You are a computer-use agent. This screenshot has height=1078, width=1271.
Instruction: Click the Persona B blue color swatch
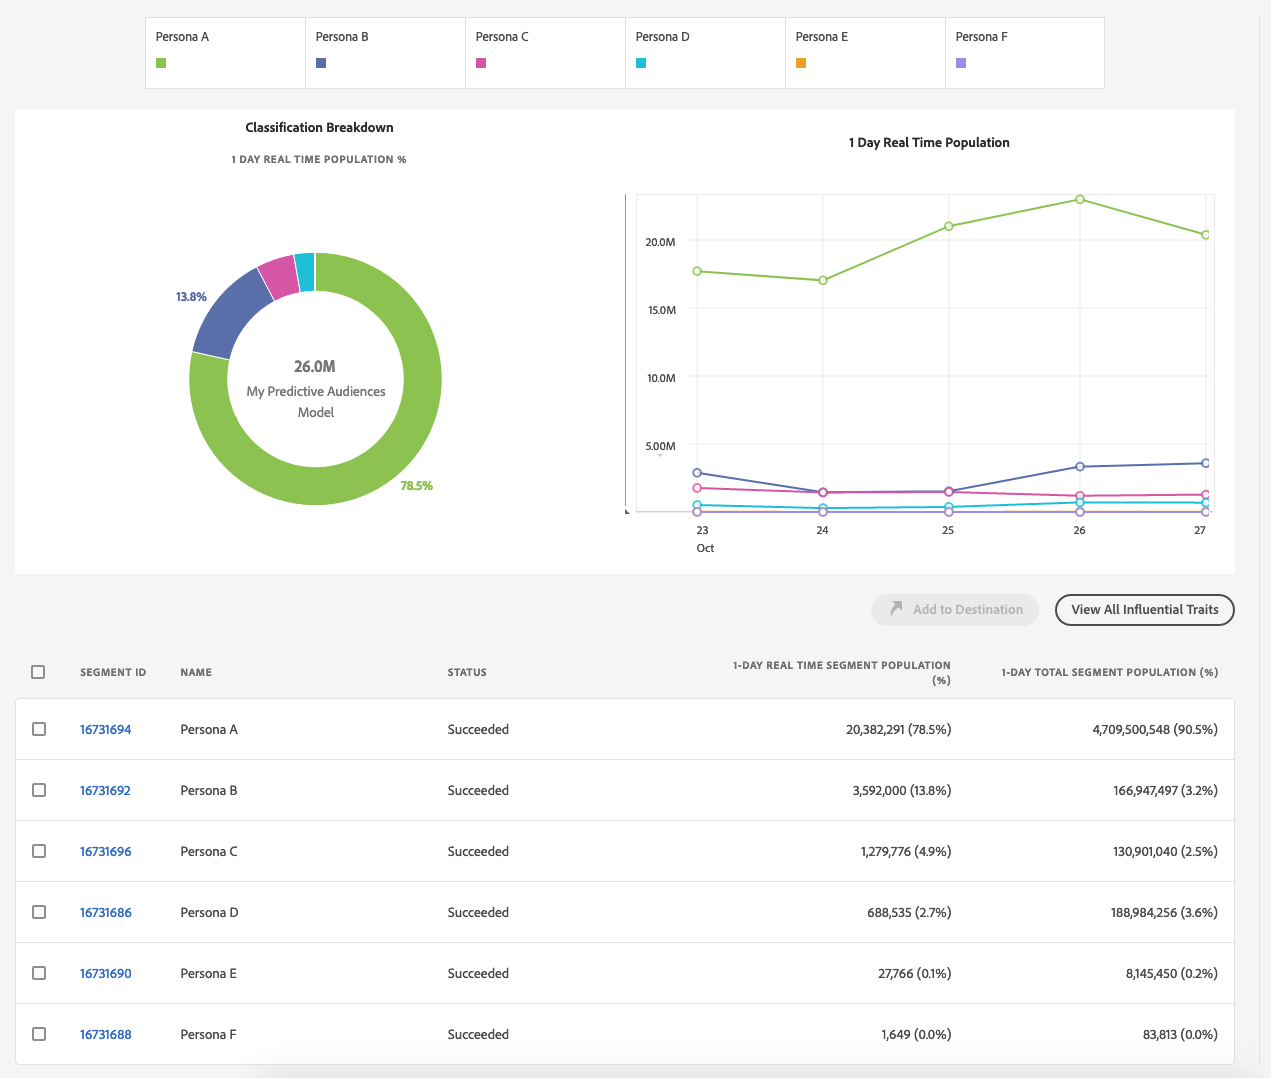point(321,63)
